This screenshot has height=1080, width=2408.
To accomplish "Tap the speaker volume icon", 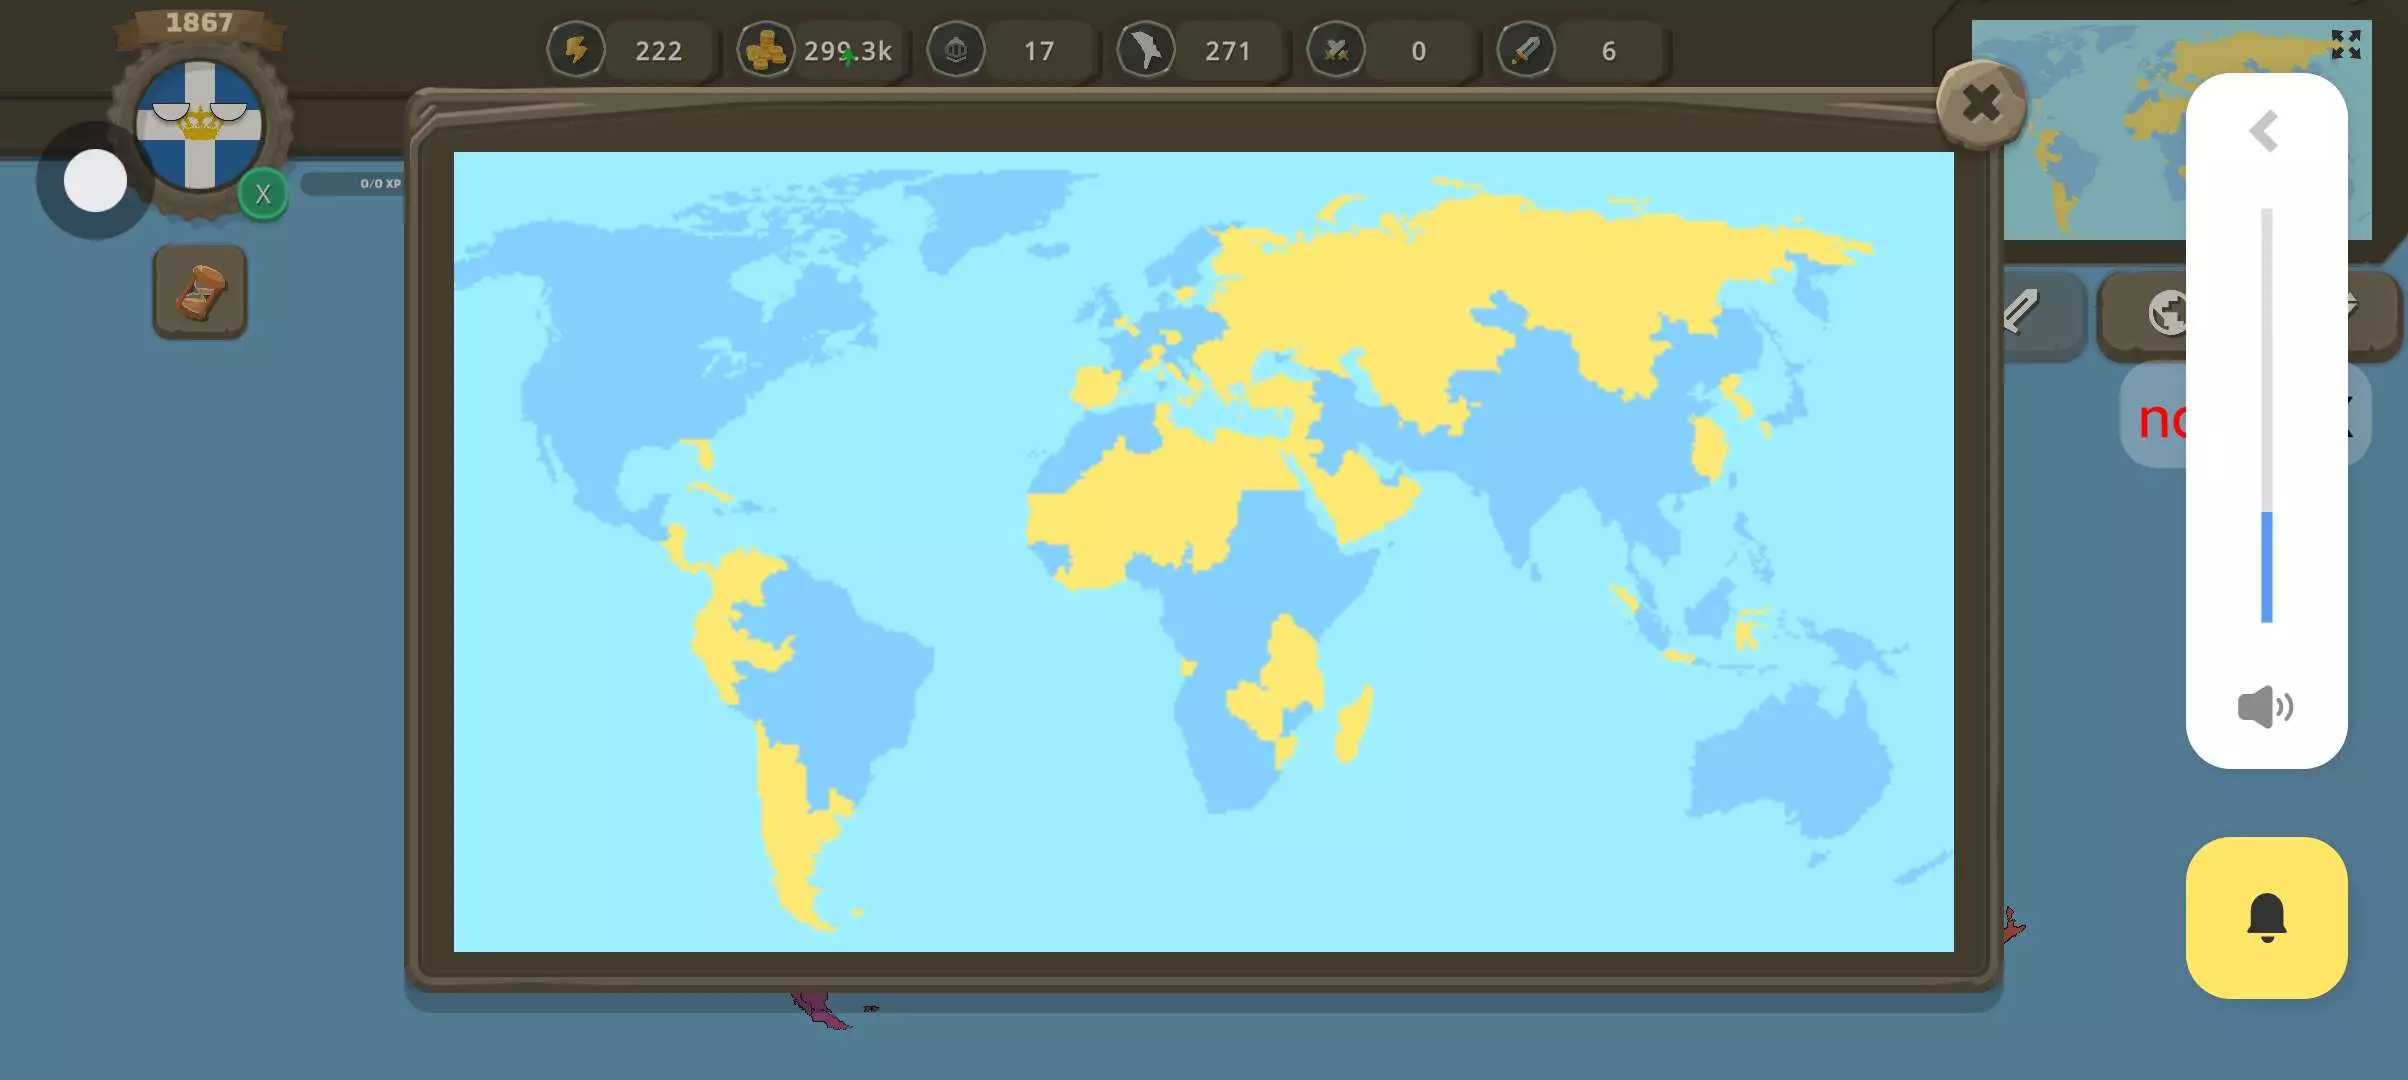I will coord(2264,707).
